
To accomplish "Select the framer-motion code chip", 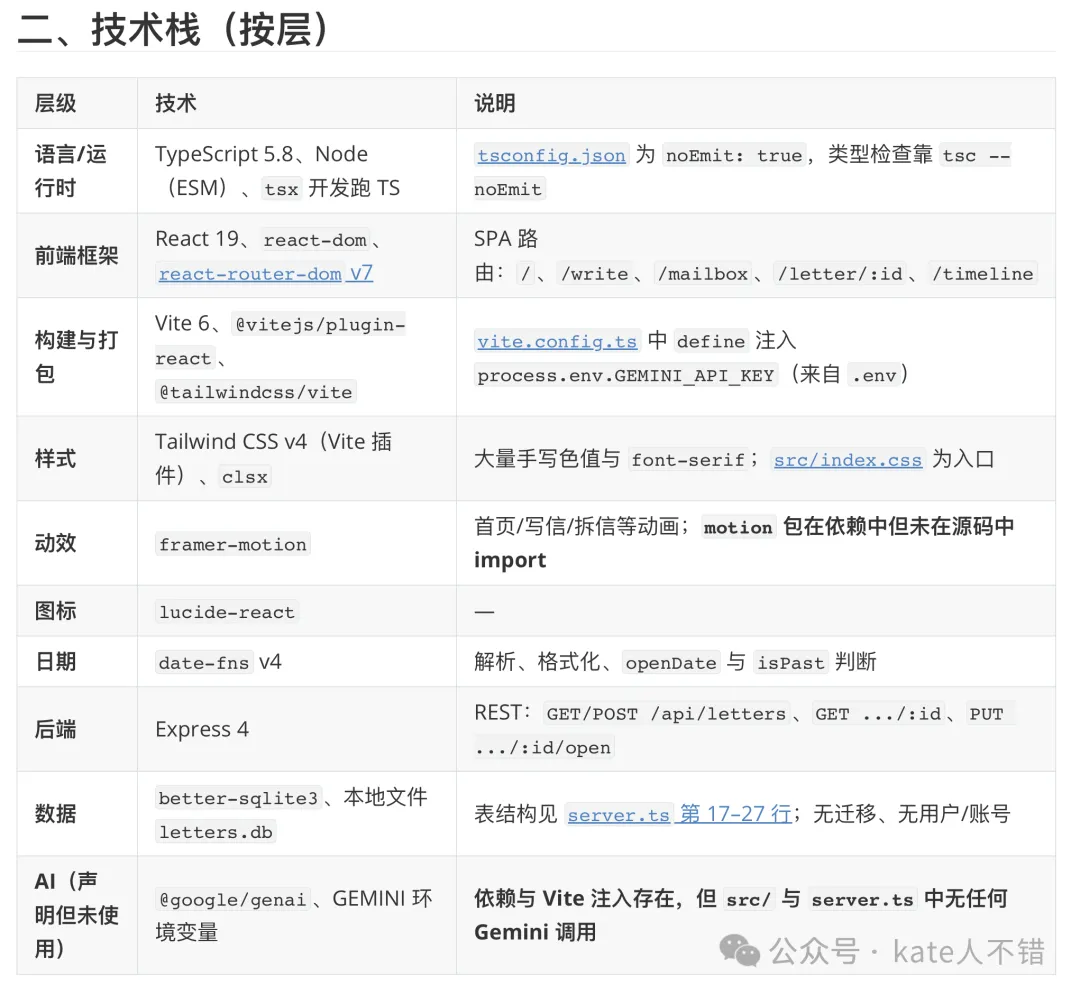I will [233, 544].
